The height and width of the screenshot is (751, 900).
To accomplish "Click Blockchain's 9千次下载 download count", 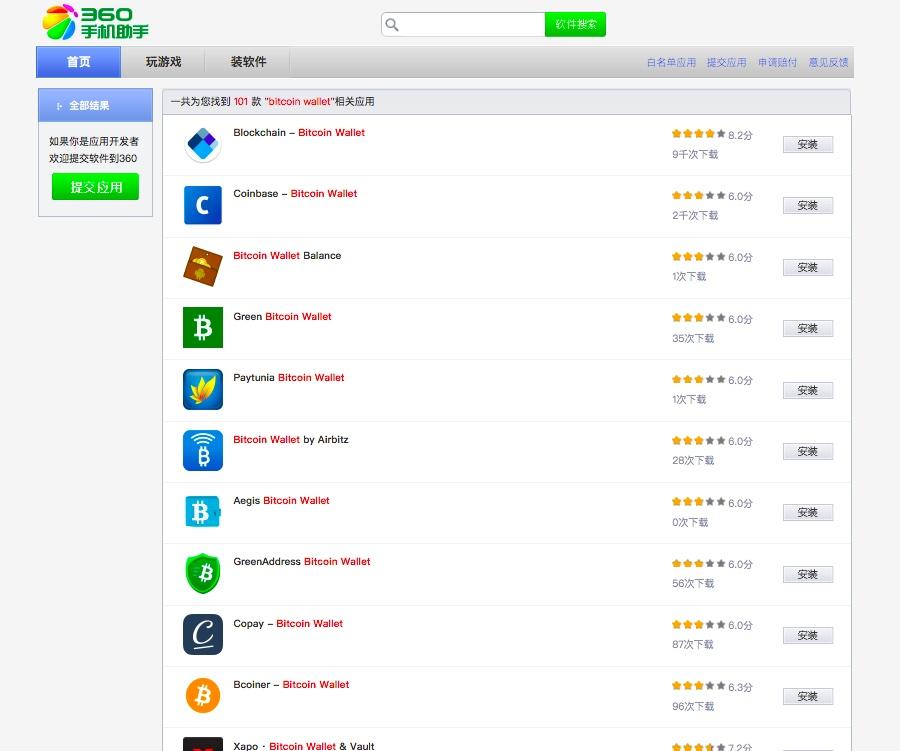I will (x=695, y=154).
